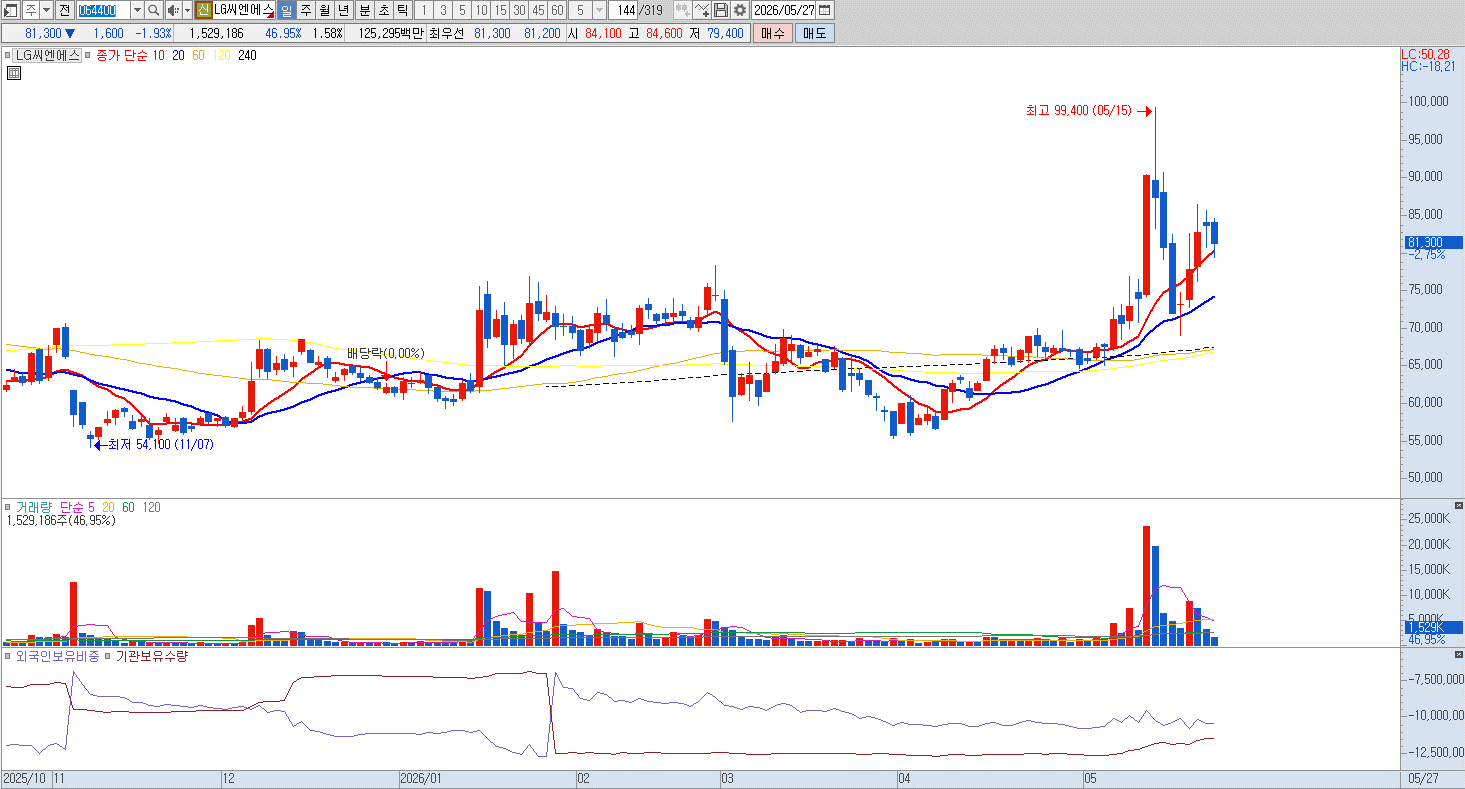Click the grid table icon under chart legend

[14, 73]
